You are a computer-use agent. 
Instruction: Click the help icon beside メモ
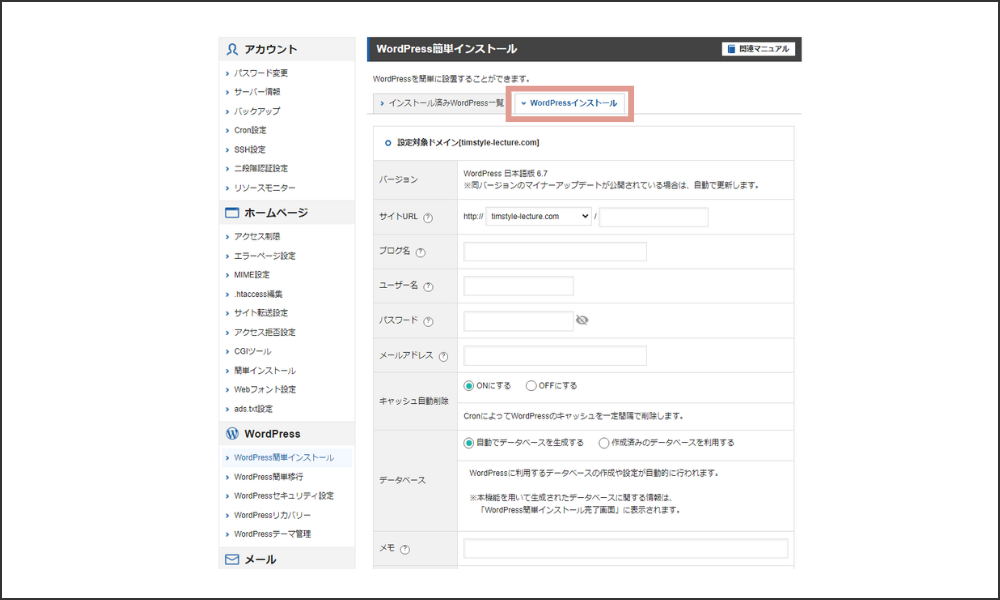click(404, 549)
